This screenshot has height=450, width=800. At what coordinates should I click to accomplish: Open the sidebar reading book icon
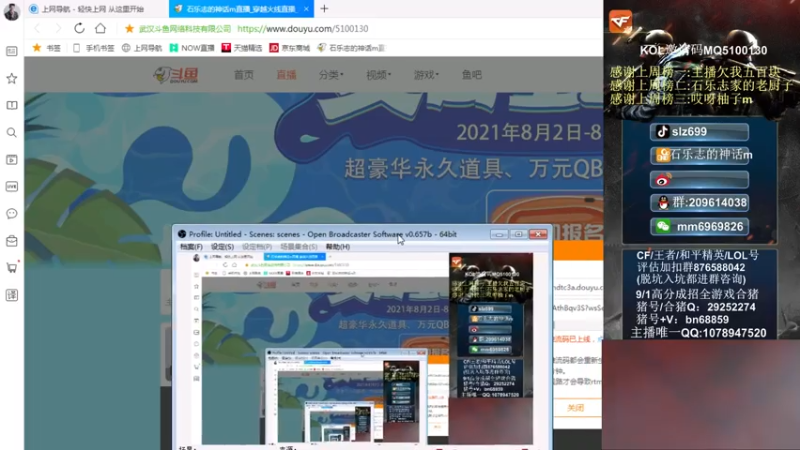(x=11, y=105)
